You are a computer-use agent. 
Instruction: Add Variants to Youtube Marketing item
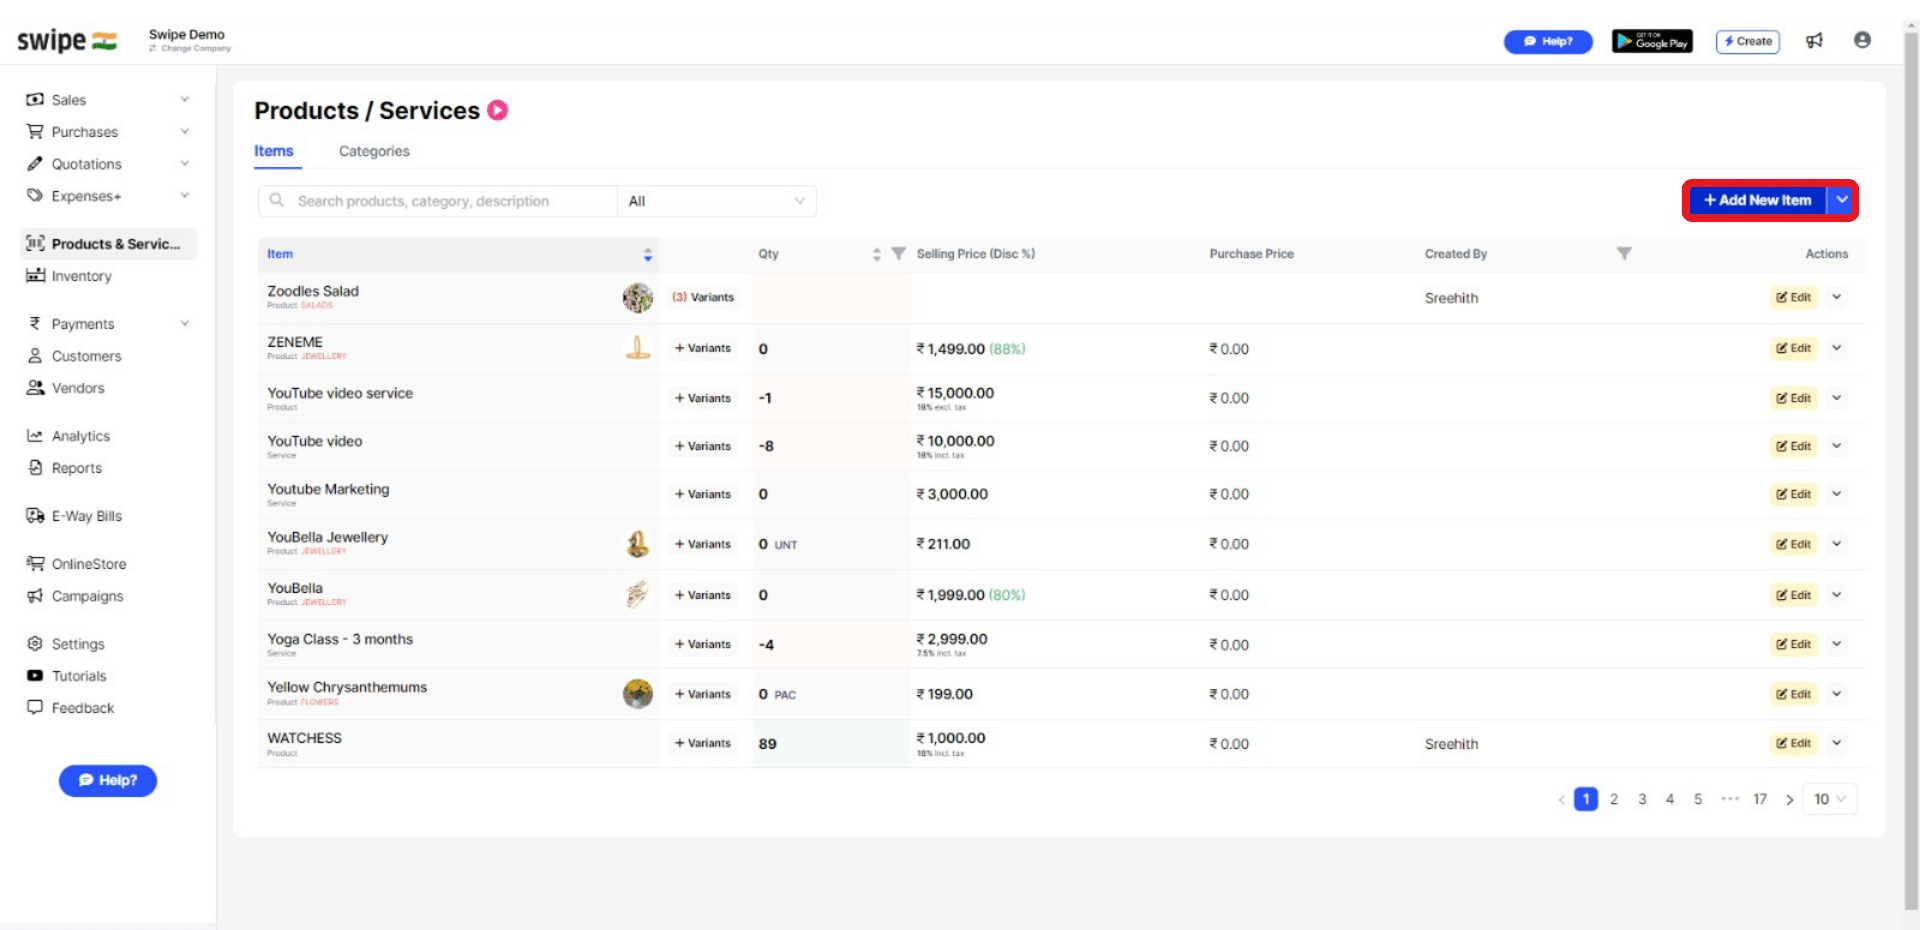tap(703, 494)
